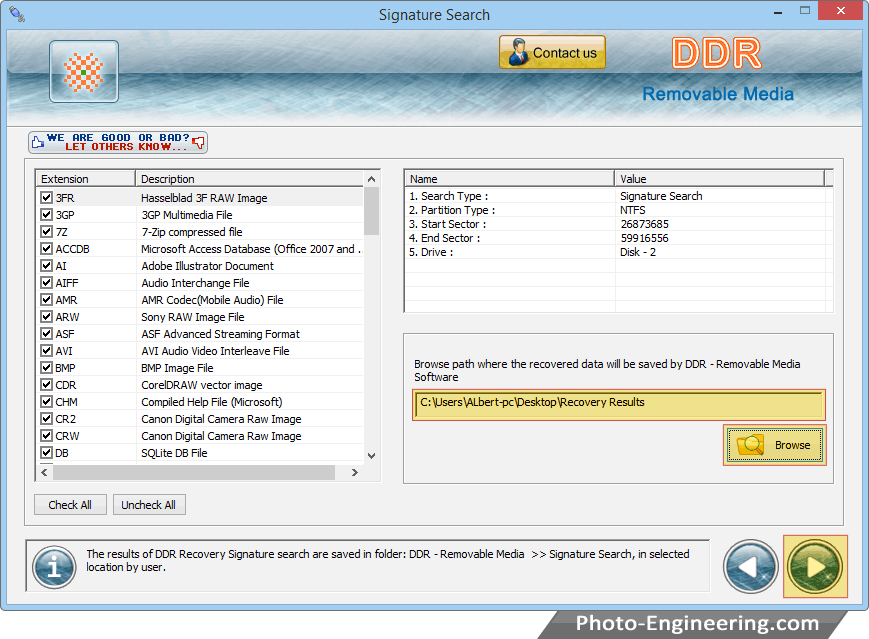Click the 'We are good or bad' feedback banner
This screenshot has width=869, height=639.
pyautogui.click(x=118, y=142)
